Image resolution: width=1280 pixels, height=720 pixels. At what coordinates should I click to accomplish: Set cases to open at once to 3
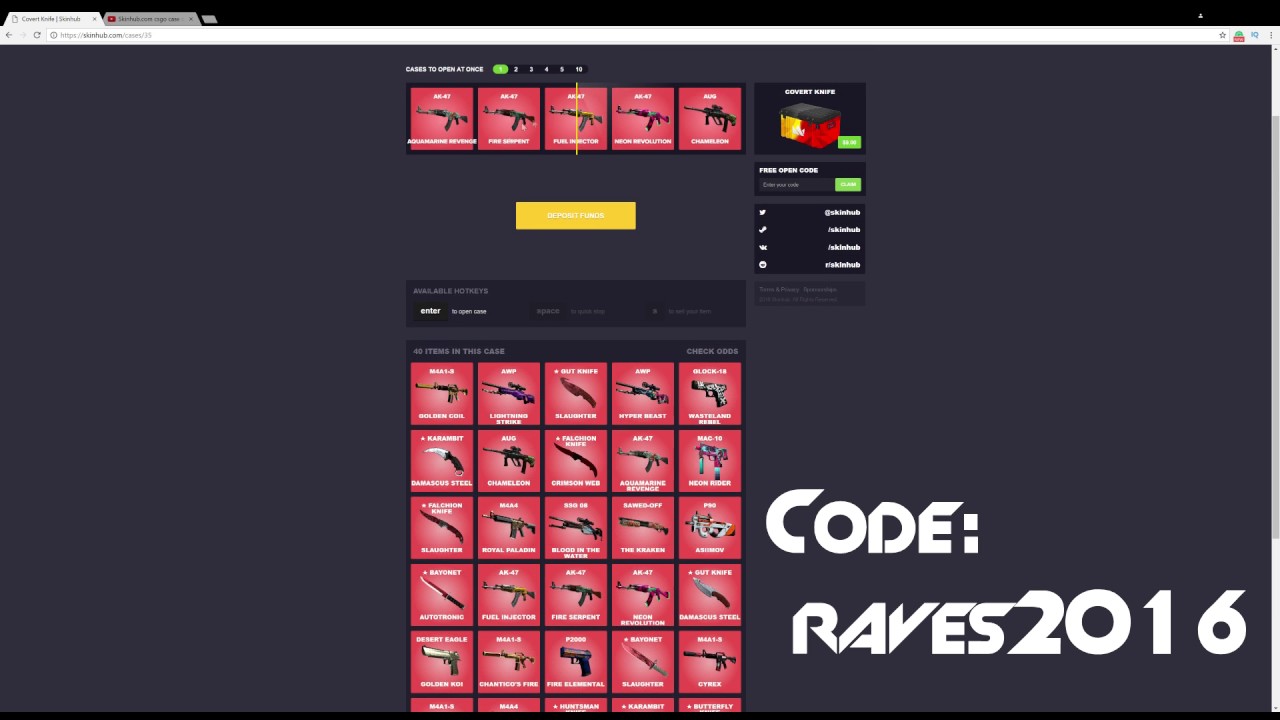[531, 69]
